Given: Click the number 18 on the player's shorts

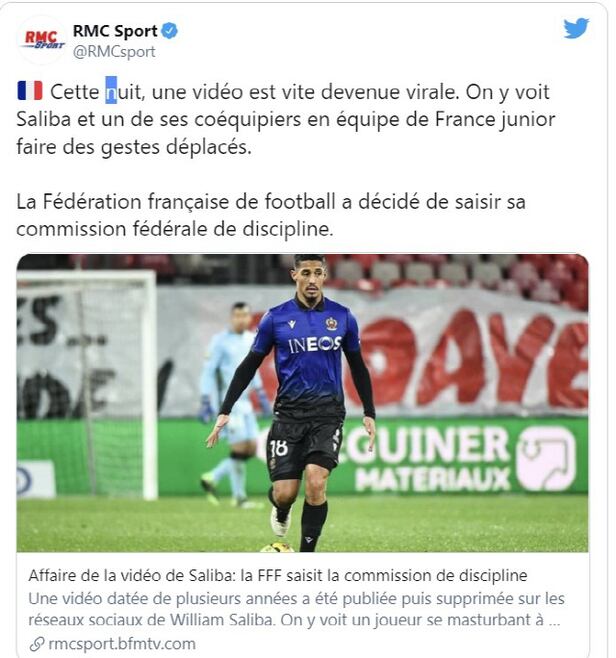Looking at the screenshot, I should [279, 448].
